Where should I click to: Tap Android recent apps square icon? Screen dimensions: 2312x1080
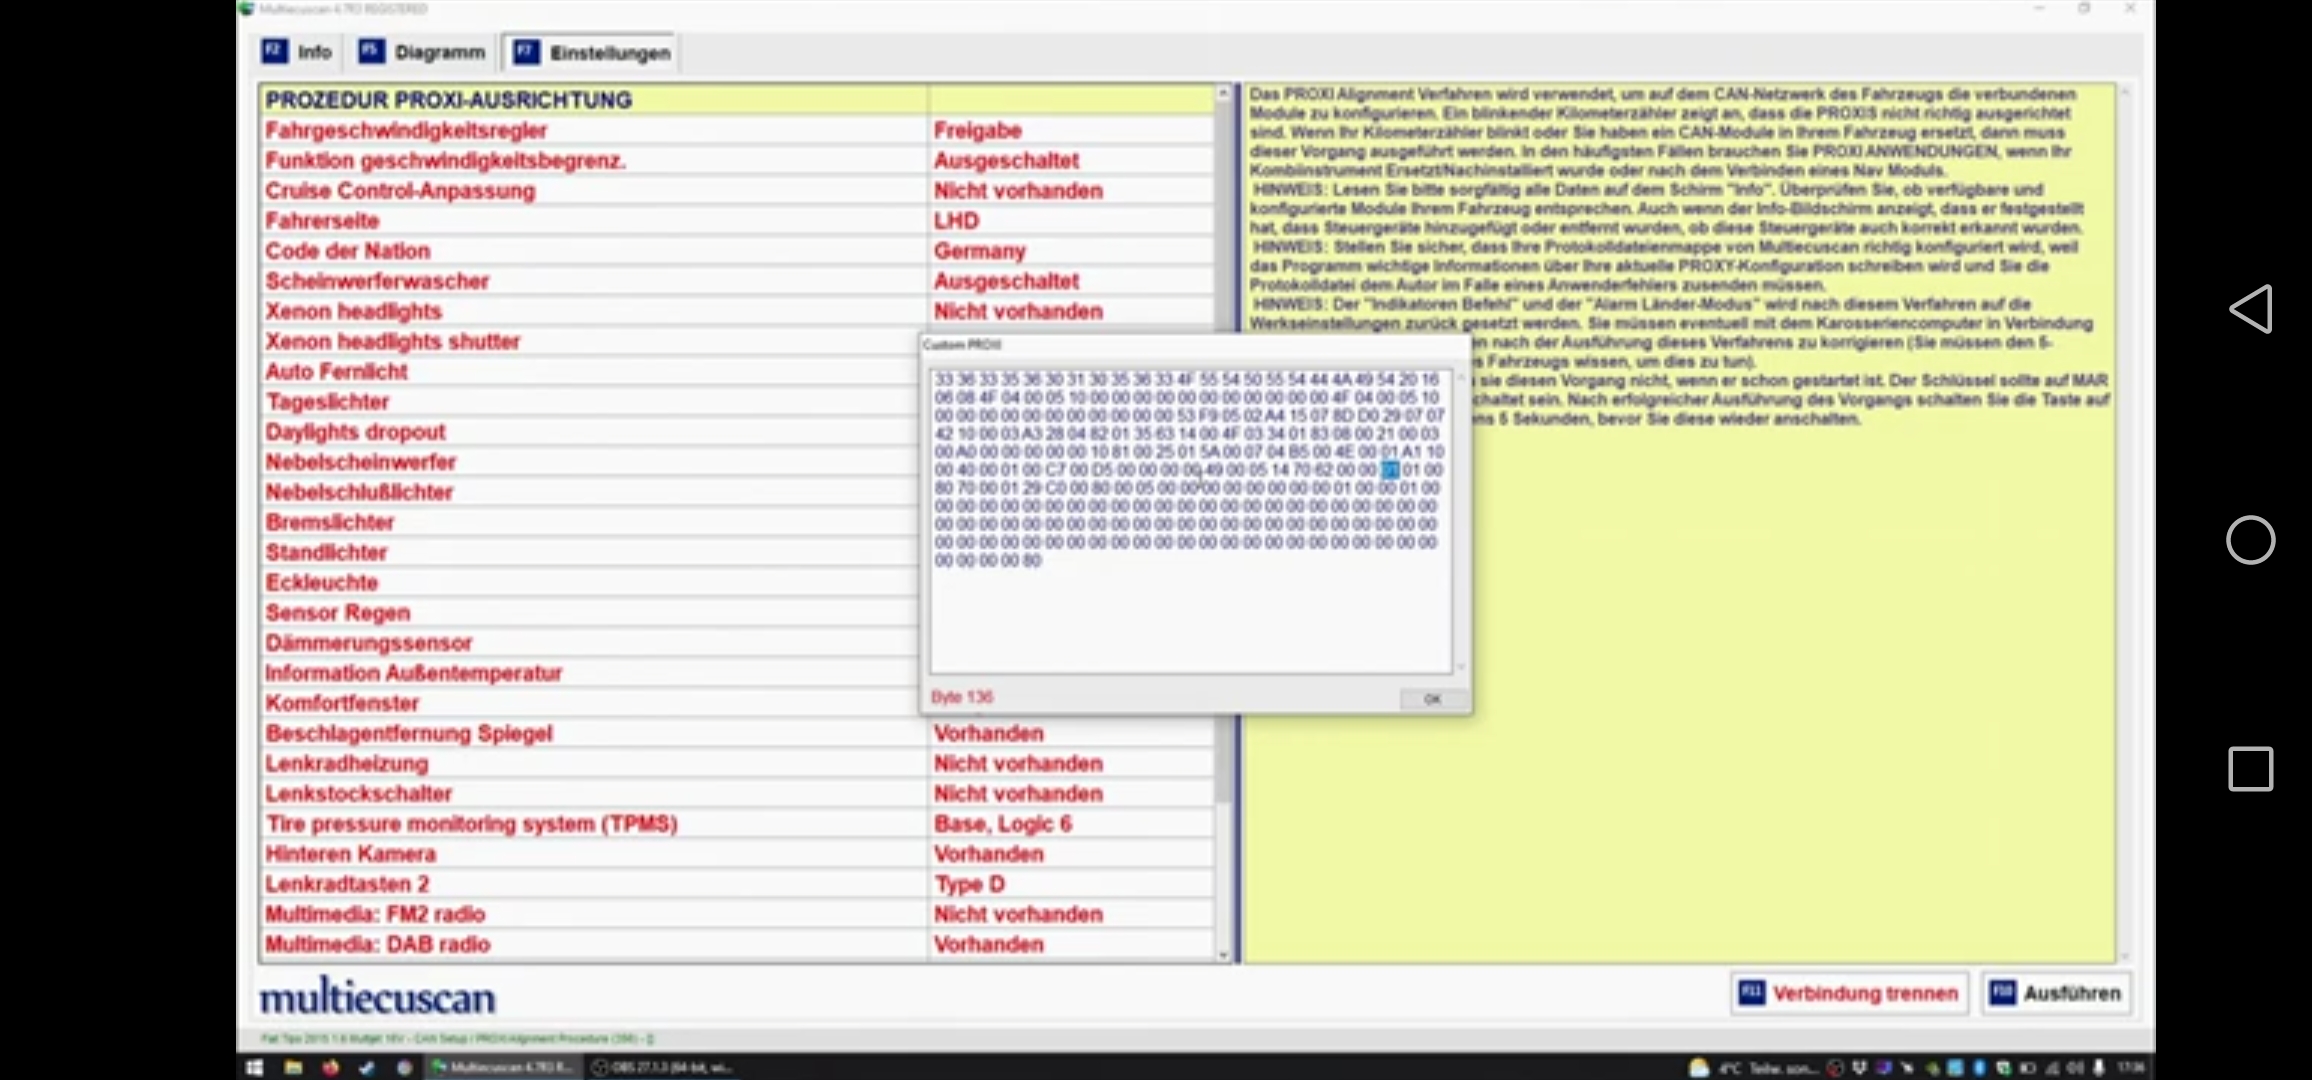pos(2250,769)
